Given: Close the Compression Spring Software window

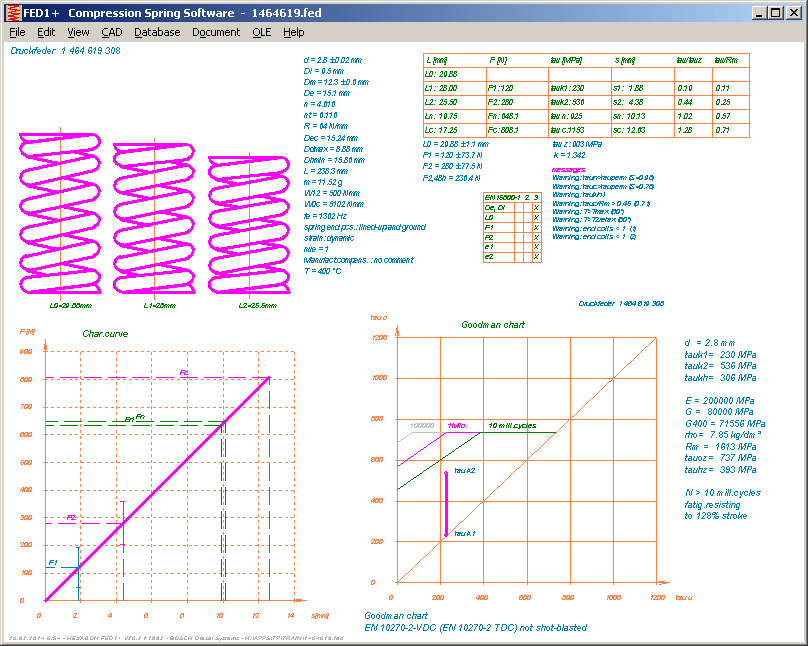Looking at the screenshot, I should point(793,12).
